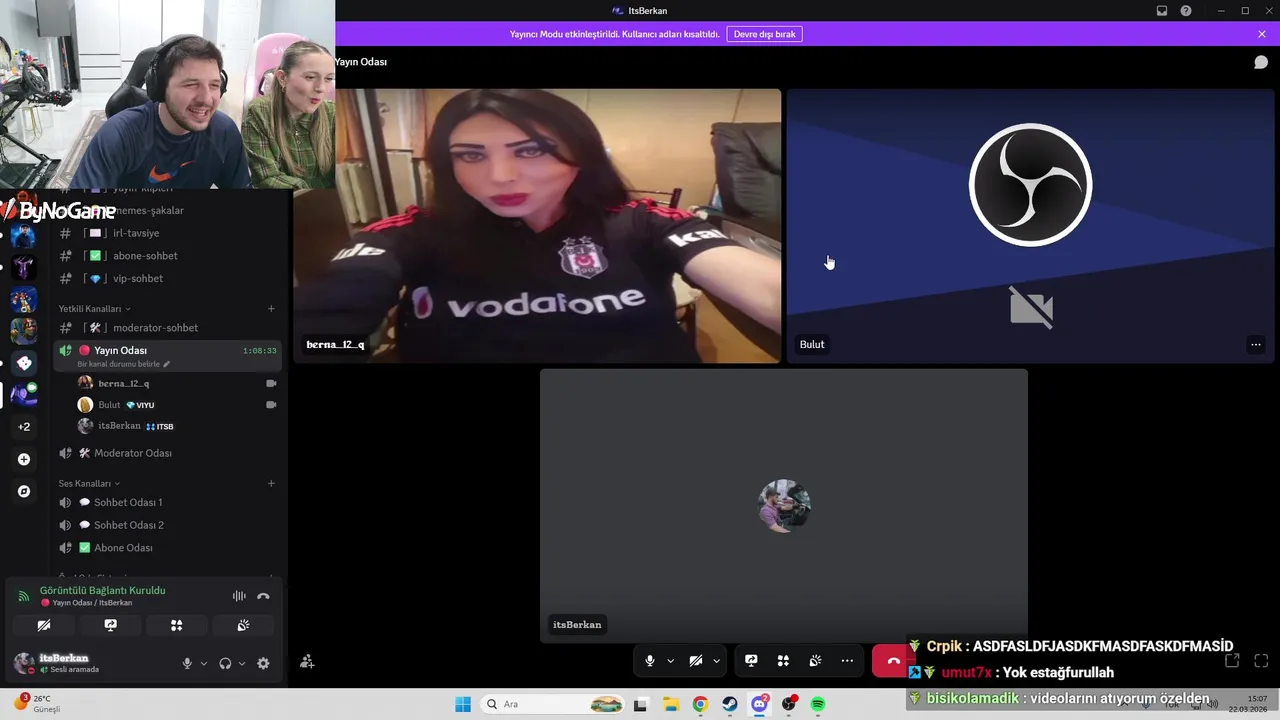Viewport: 1280px width, 720px height.
Task: Expand the +2 server folder
Action: pyautogui.click(x=24, y=427)
